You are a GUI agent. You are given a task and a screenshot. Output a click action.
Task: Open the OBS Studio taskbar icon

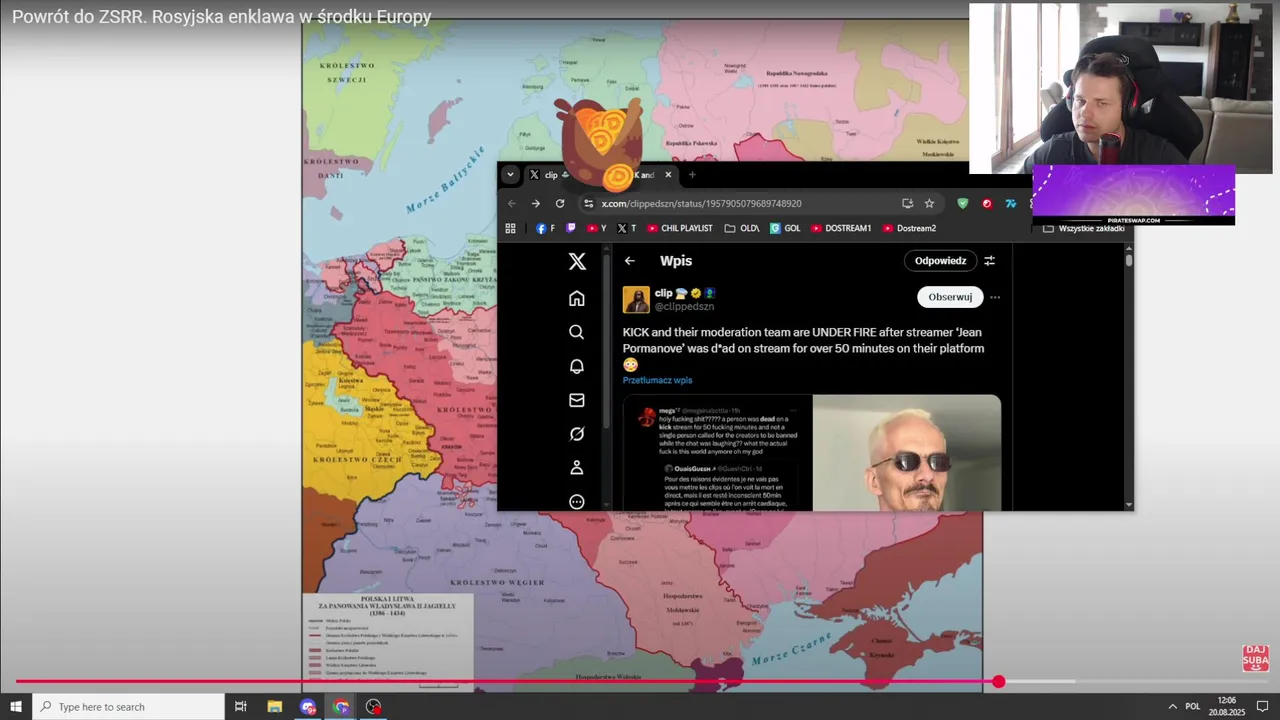[x=373, y=706]
